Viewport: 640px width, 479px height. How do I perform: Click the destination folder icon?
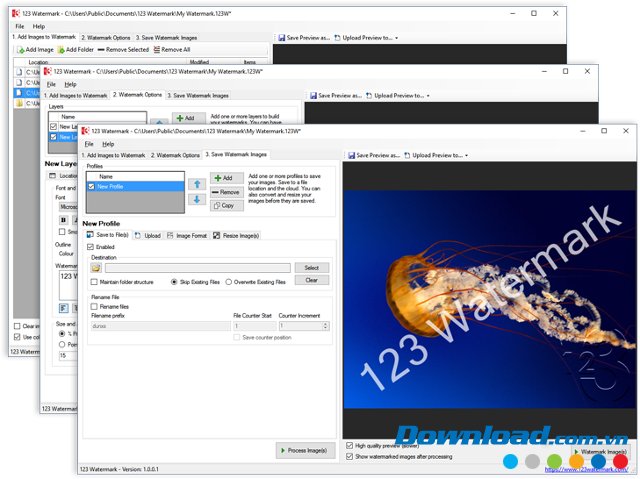click(96, 268)
